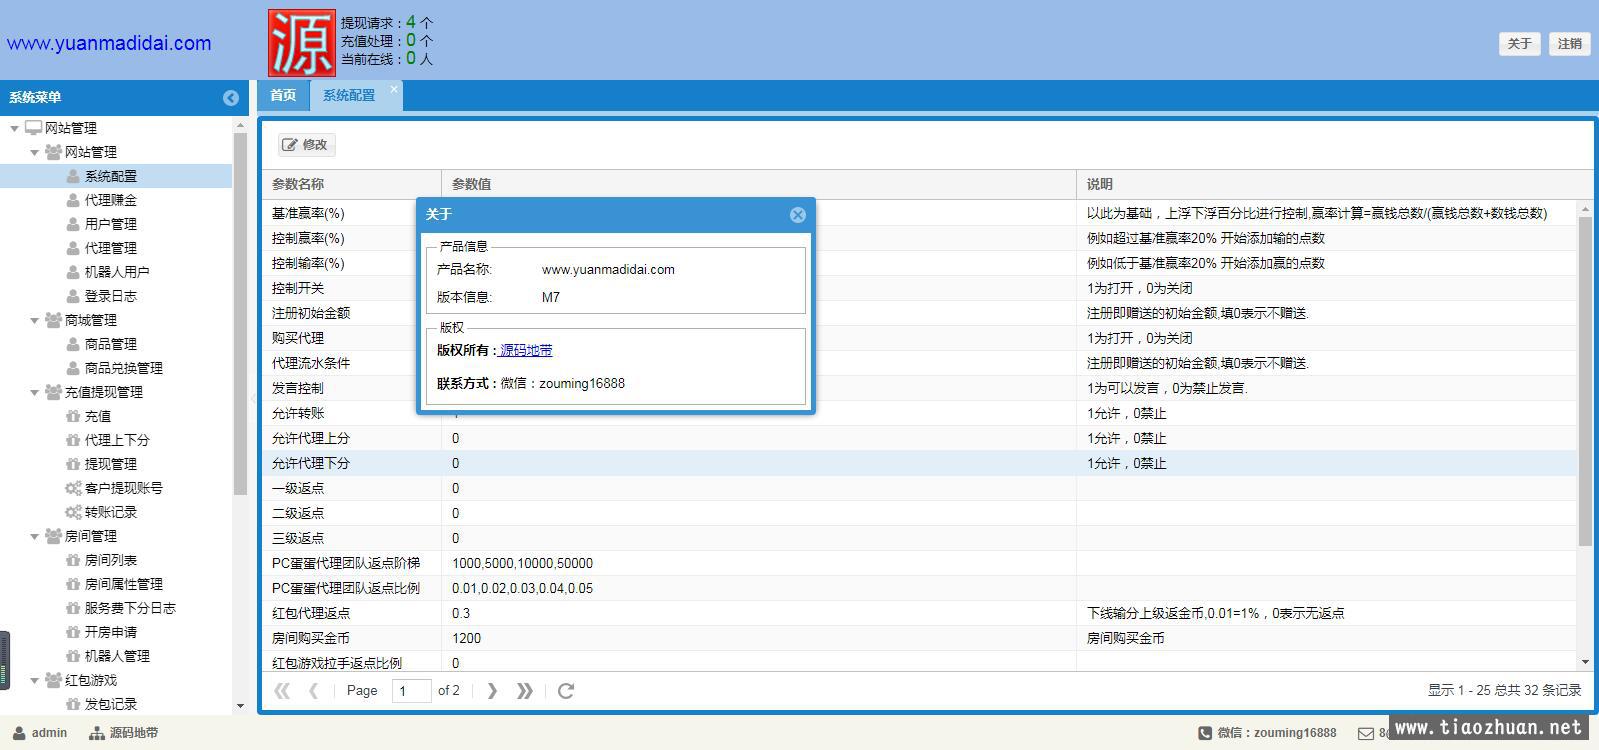Collapse the 系统菜单 sidebar panel
The height and width of the screenshot is (750, 1599).
coord(231,97)
